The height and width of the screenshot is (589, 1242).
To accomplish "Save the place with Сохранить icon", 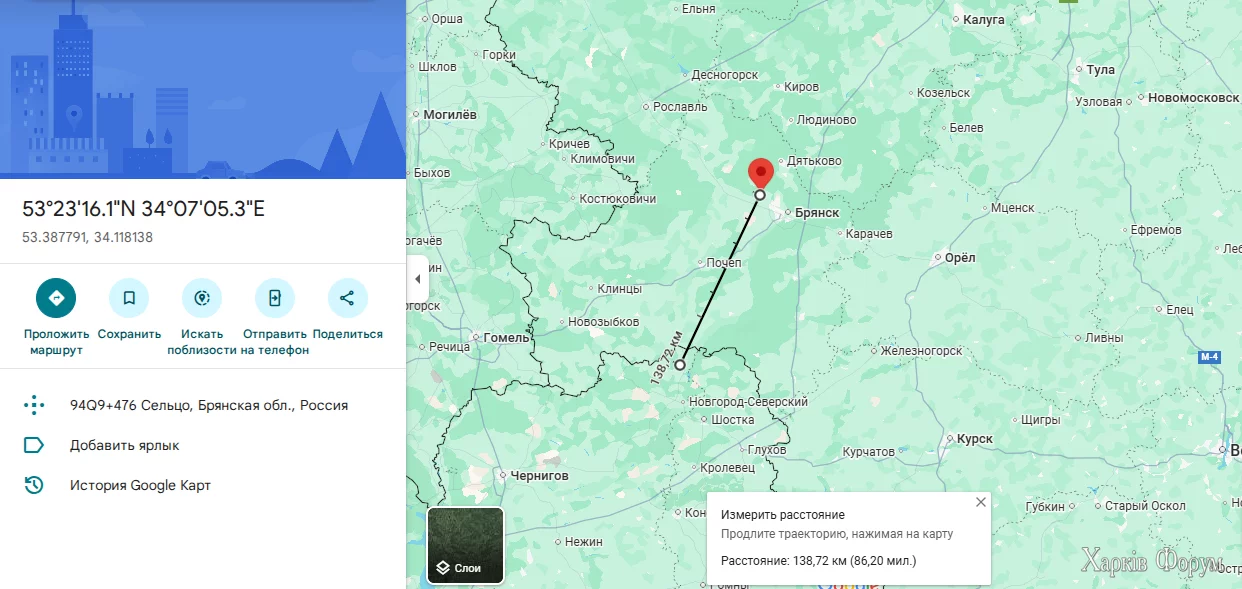I will tap(129, 298).
